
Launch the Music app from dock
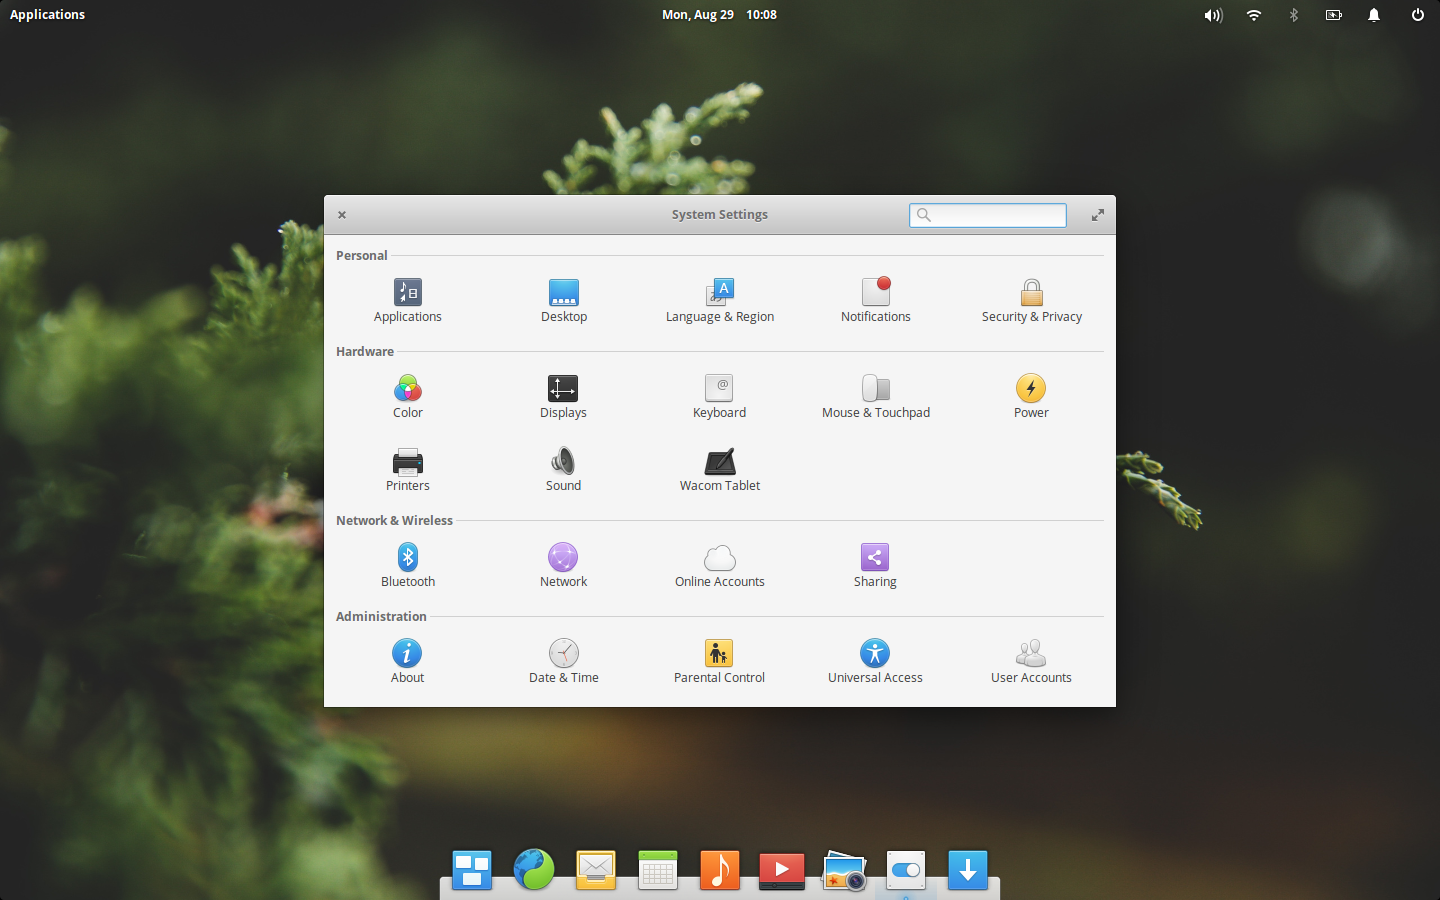[720, 870]
